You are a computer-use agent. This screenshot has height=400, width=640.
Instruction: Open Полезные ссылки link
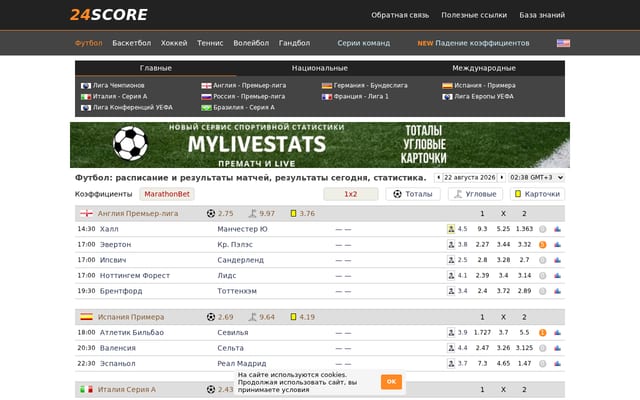pos(474,15)
